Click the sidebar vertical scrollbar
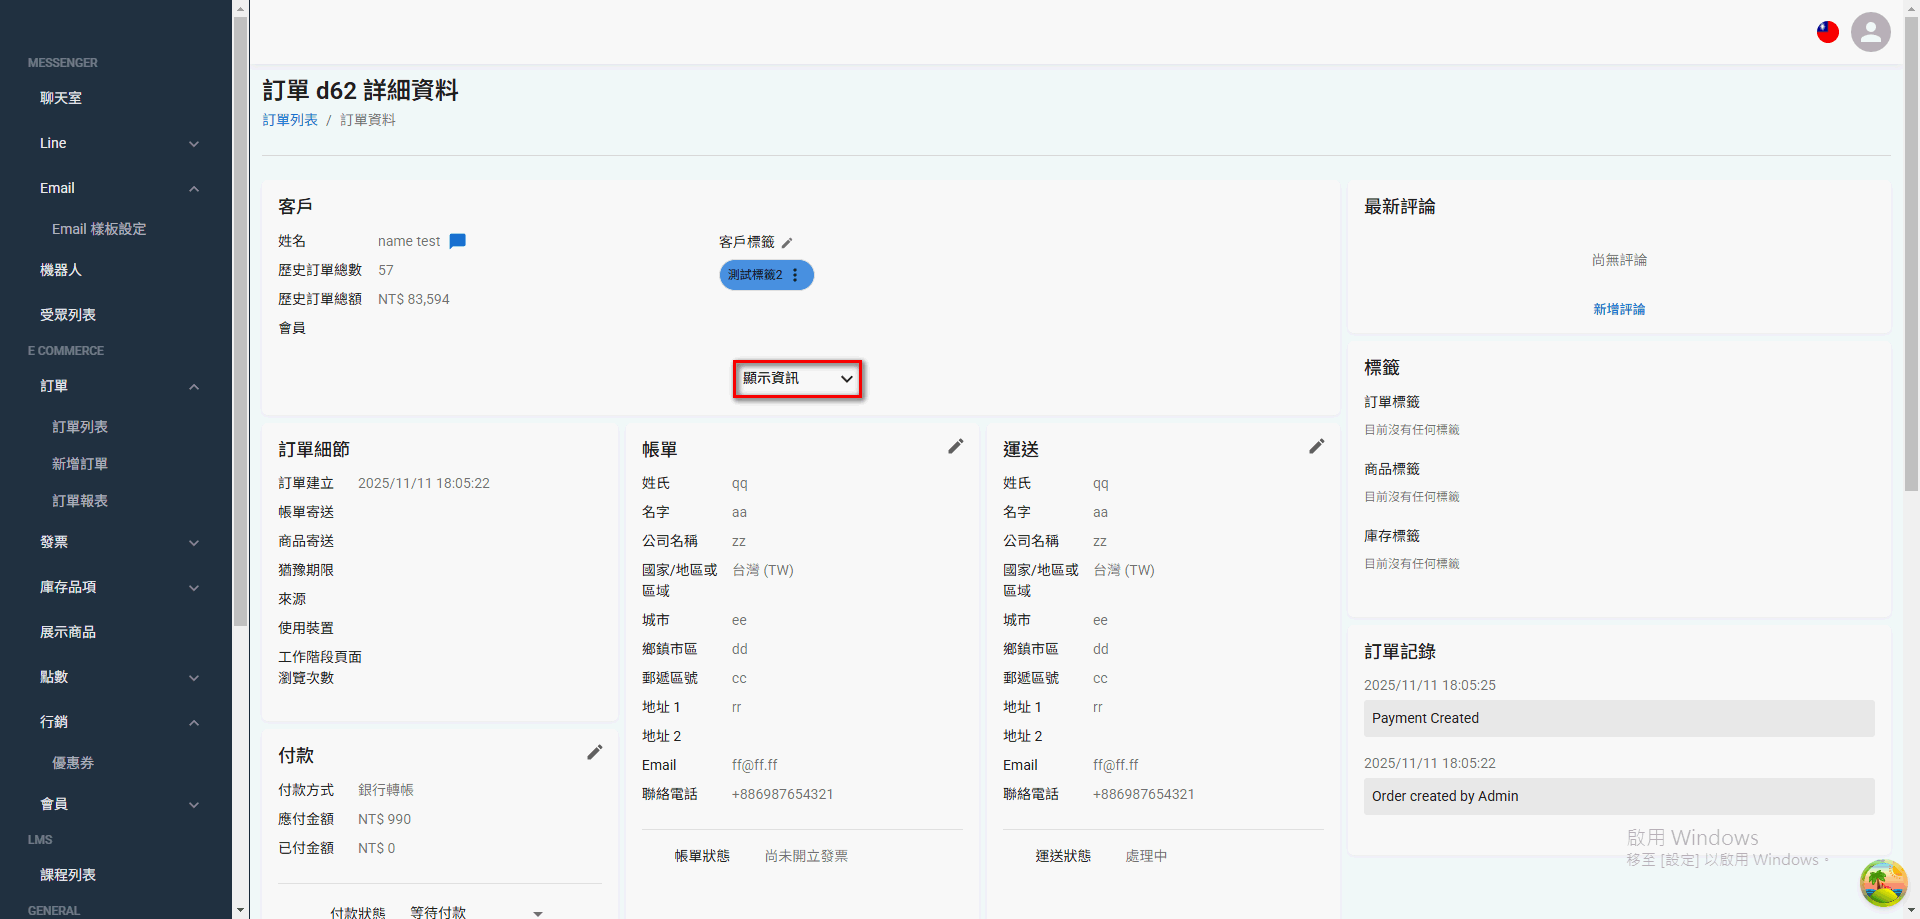 click(240, 320)
